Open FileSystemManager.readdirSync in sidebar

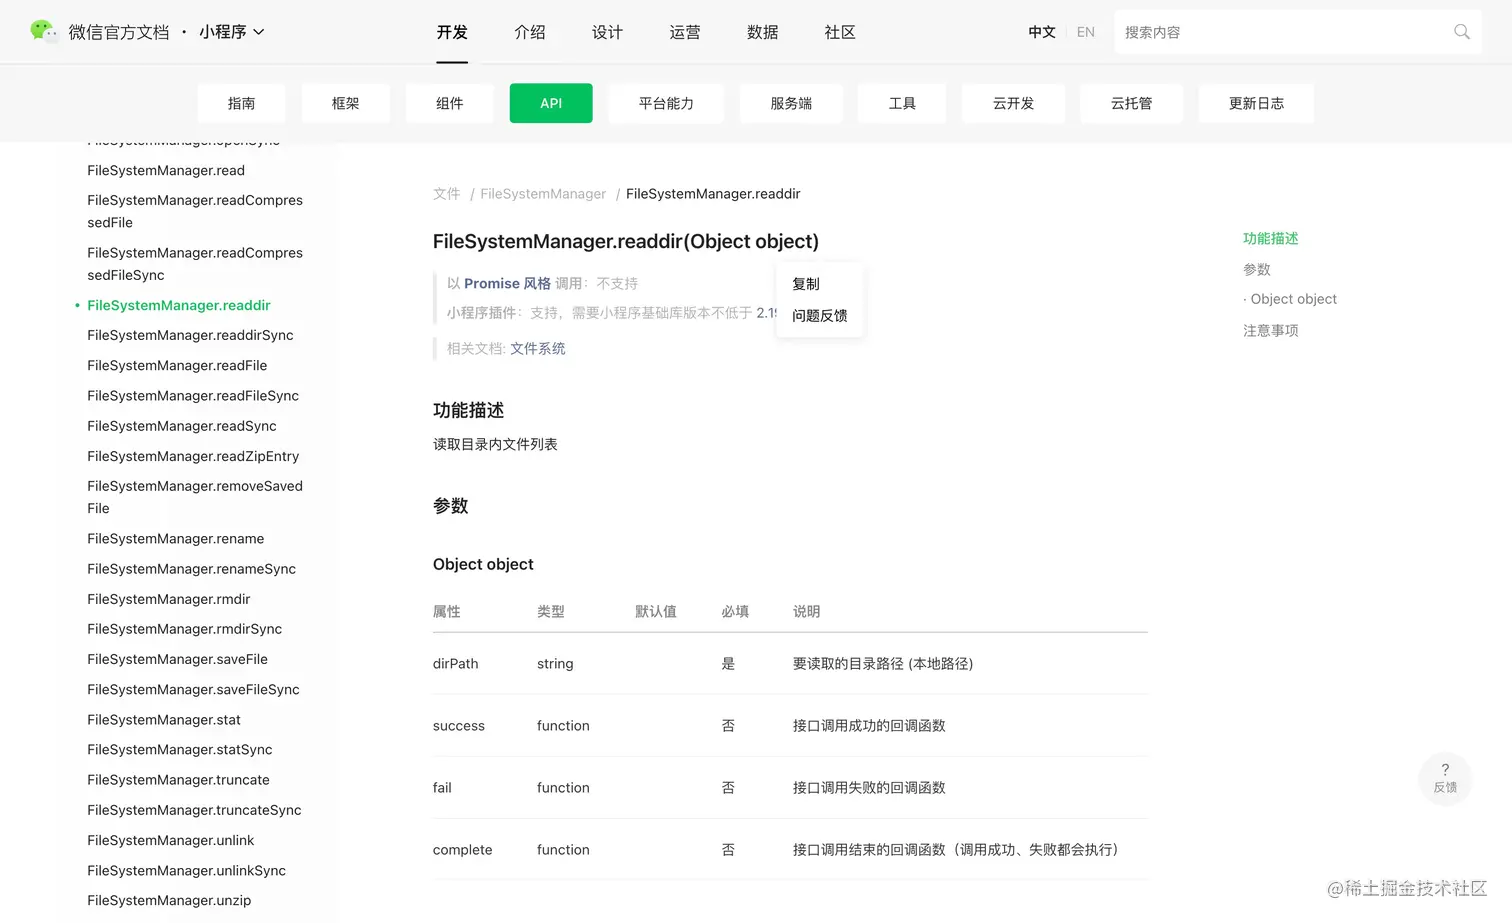190,335
